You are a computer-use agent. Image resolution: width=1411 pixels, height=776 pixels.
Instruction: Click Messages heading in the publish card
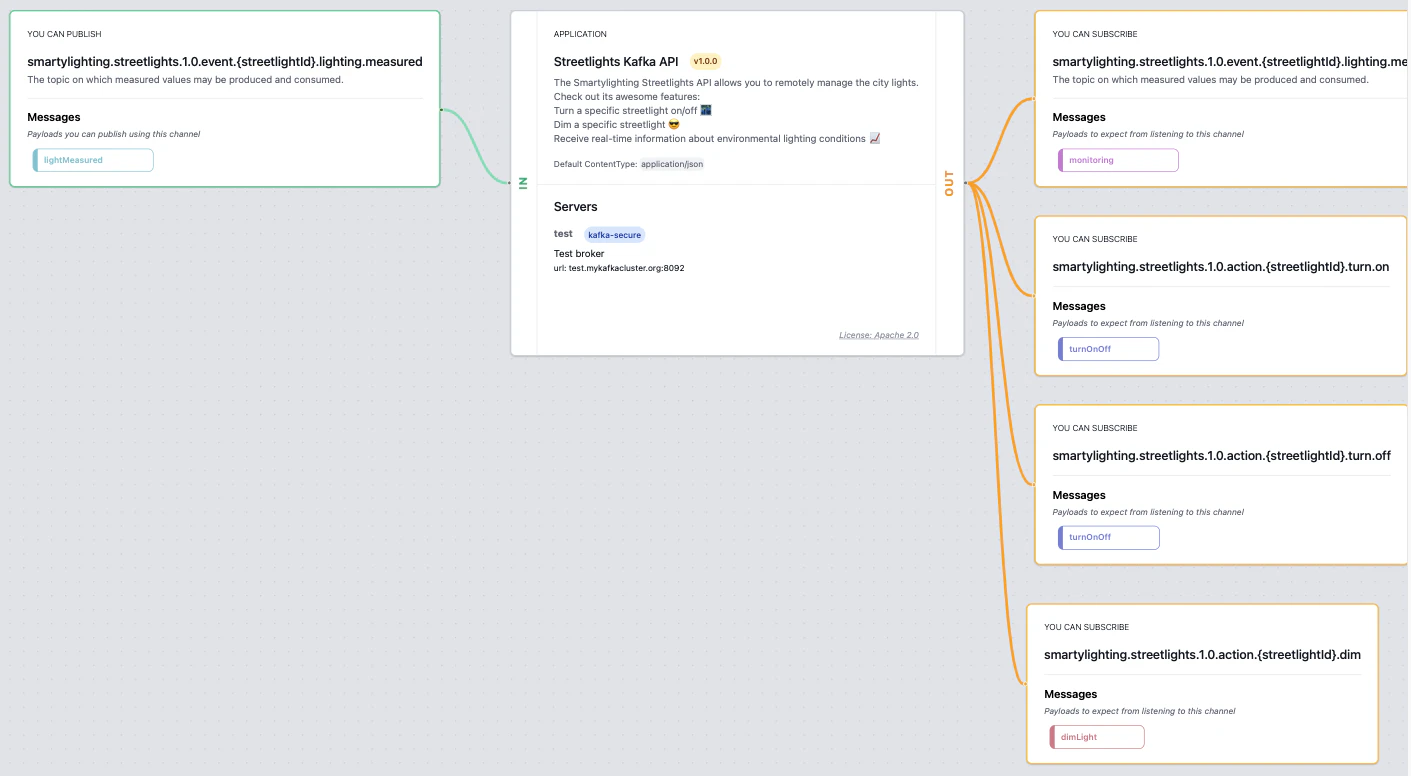54,117
